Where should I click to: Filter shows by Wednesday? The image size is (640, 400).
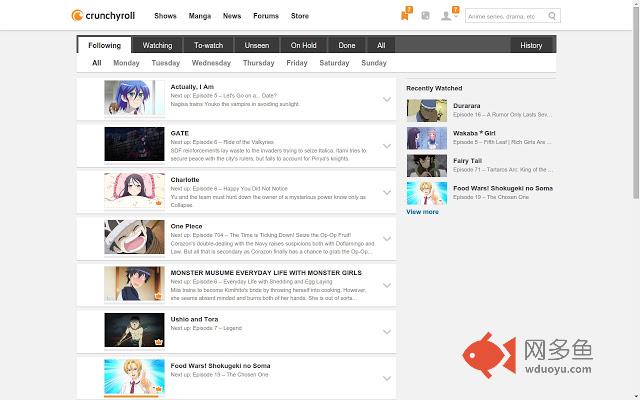(x=211, y=63)
